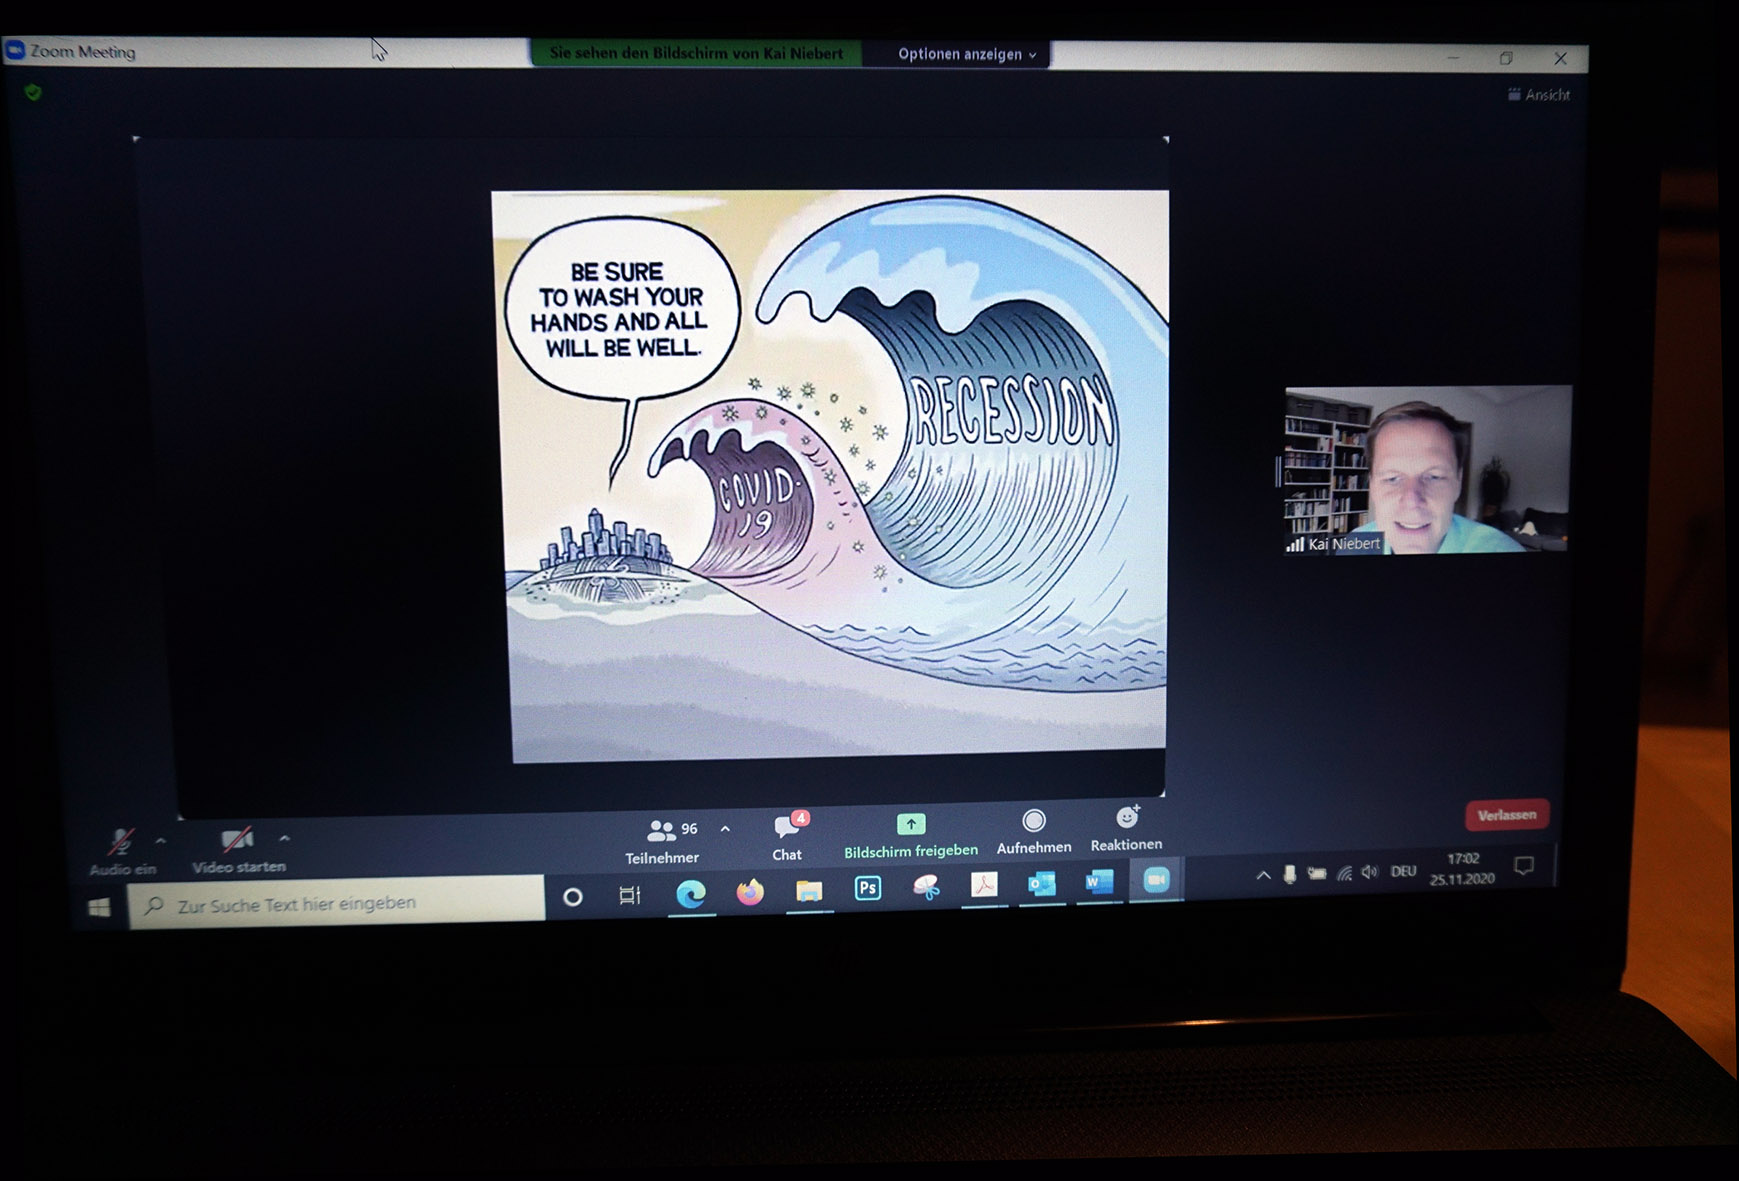The height and width of the screenshot is (1181, 1739).
Task: Open Reaktionen reactions menu
Action: coord(1126,830)
